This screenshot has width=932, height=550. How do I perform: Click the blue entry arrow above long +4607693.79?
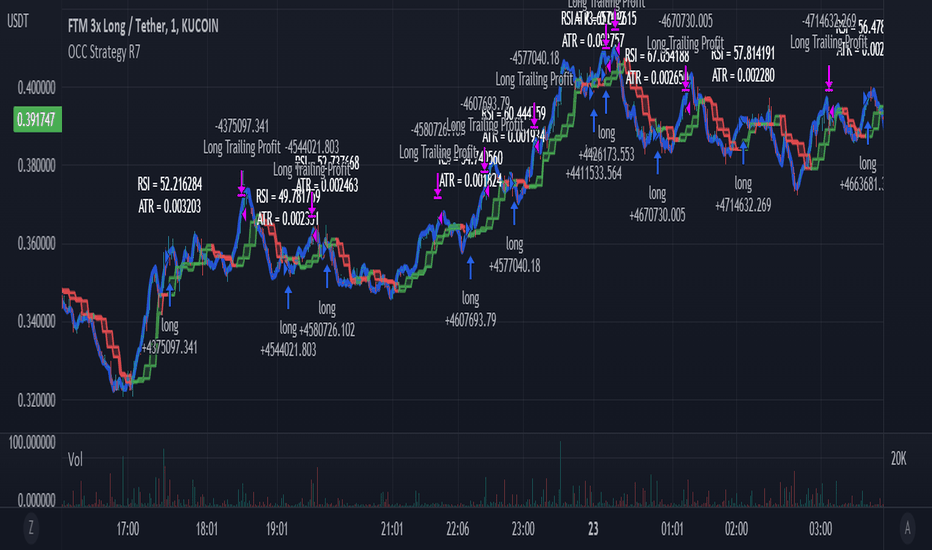click(470, 268)
